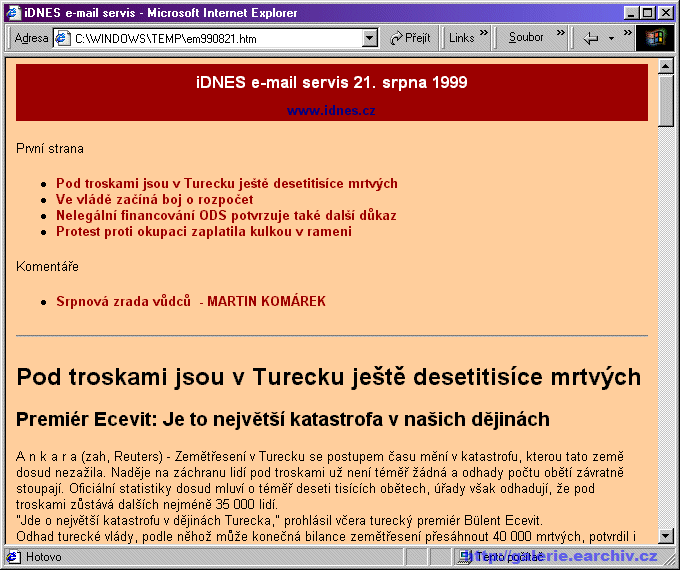Click the Hotovo status text

44,557
